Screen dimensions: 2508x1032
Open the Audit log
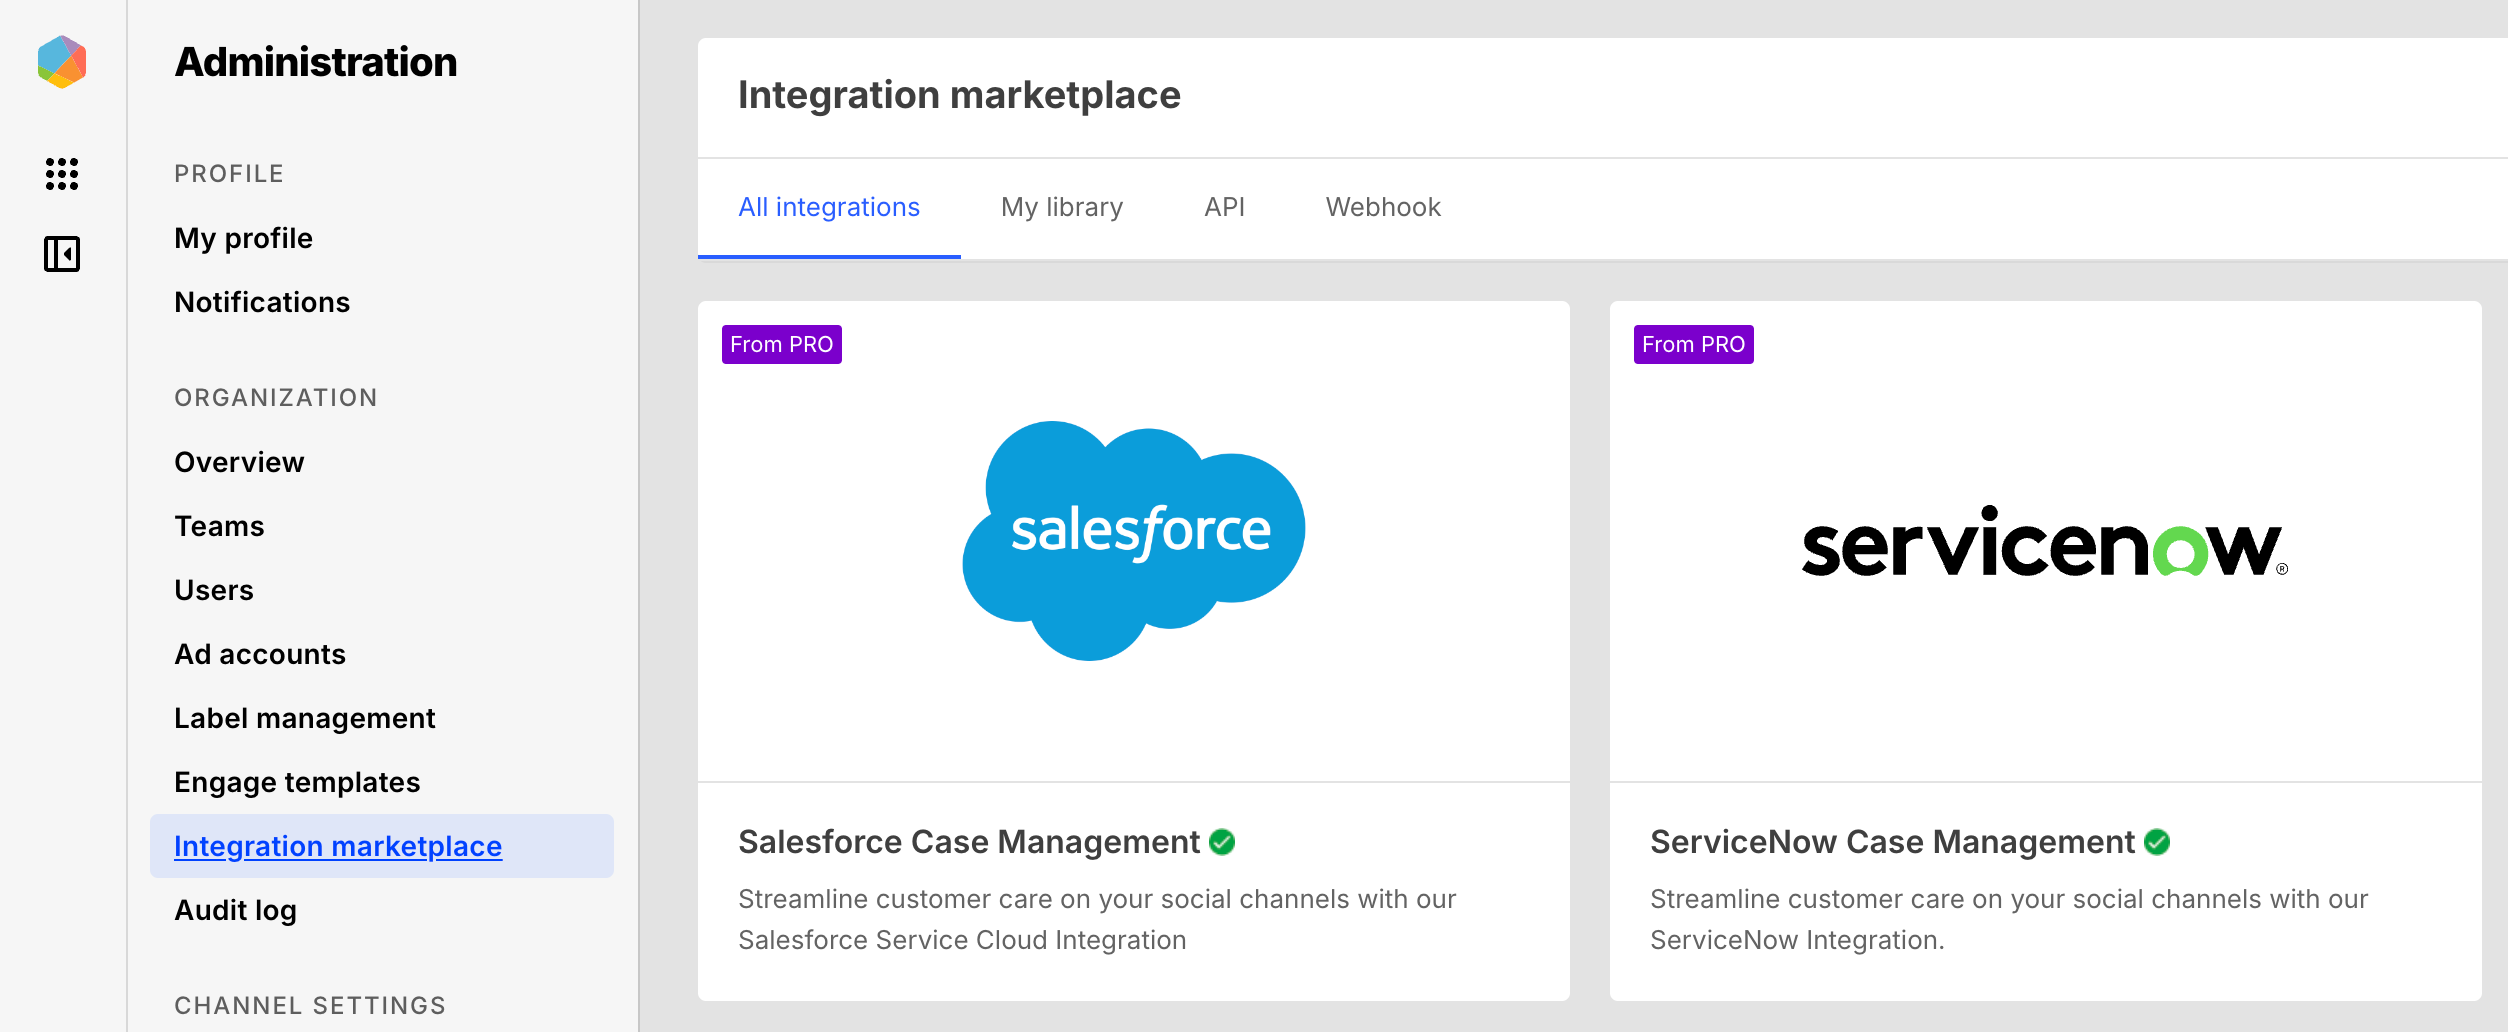pyautogui.click(x=235, y=910)
